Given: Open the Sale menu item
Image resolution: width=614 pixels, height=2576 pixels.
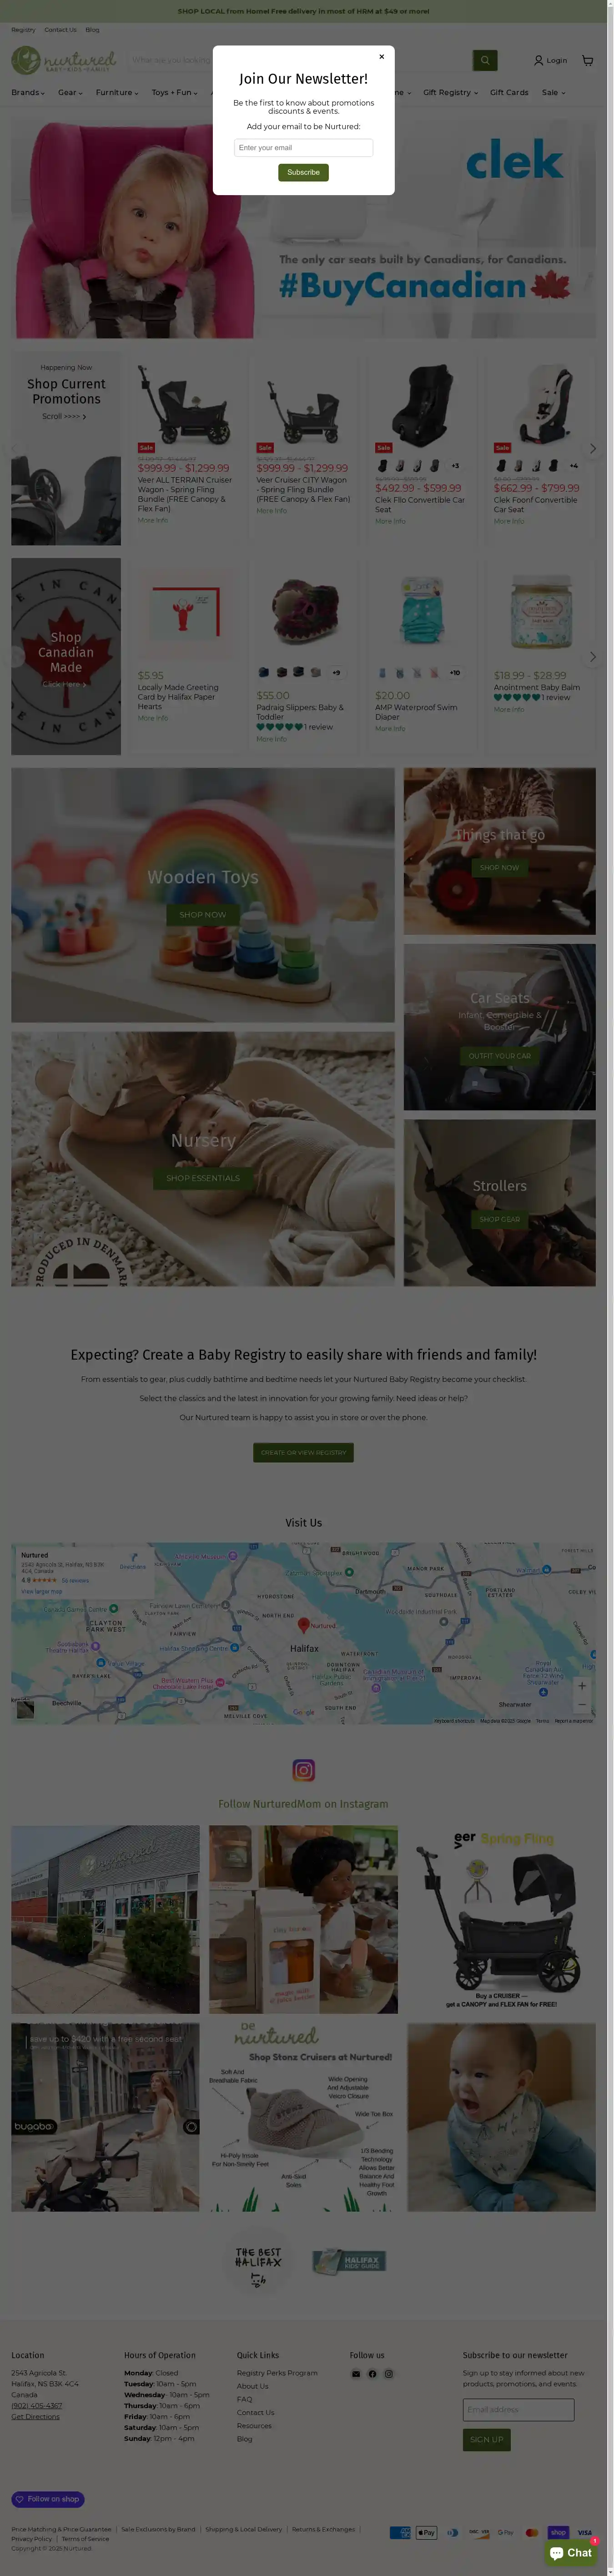Looking at the screenshot, I should click(553, 92).
